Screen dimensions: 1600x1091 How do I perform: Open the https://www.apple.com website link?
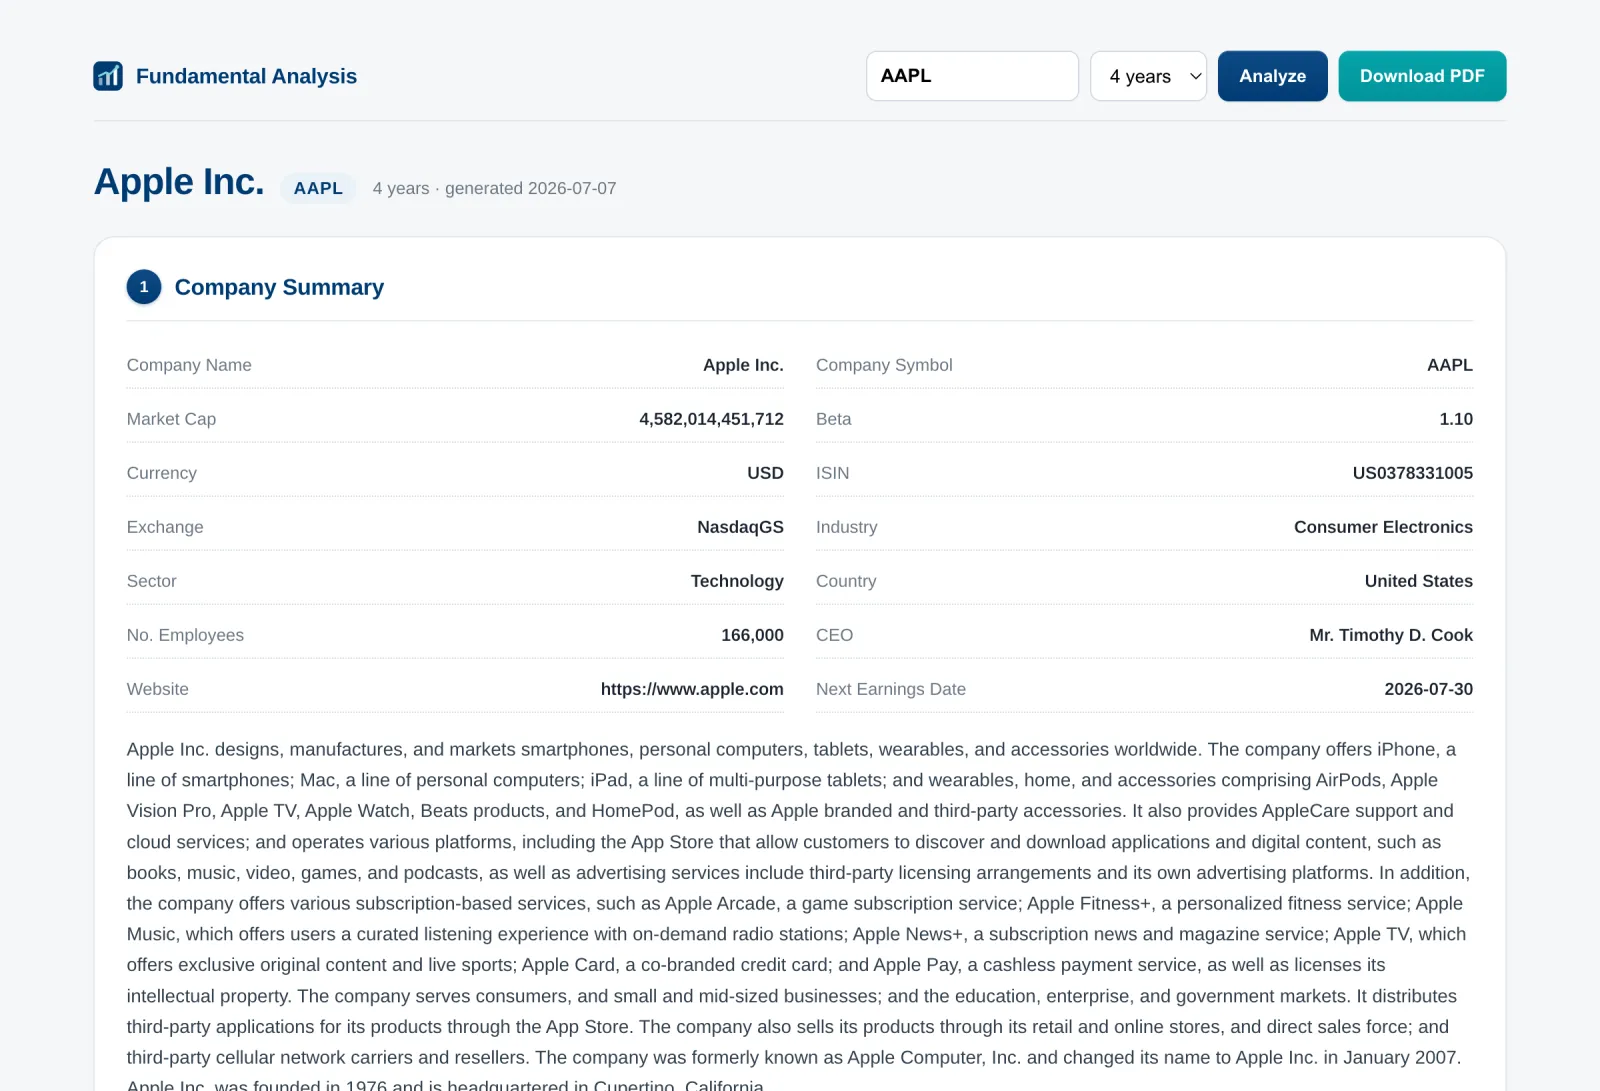[692, 689]
